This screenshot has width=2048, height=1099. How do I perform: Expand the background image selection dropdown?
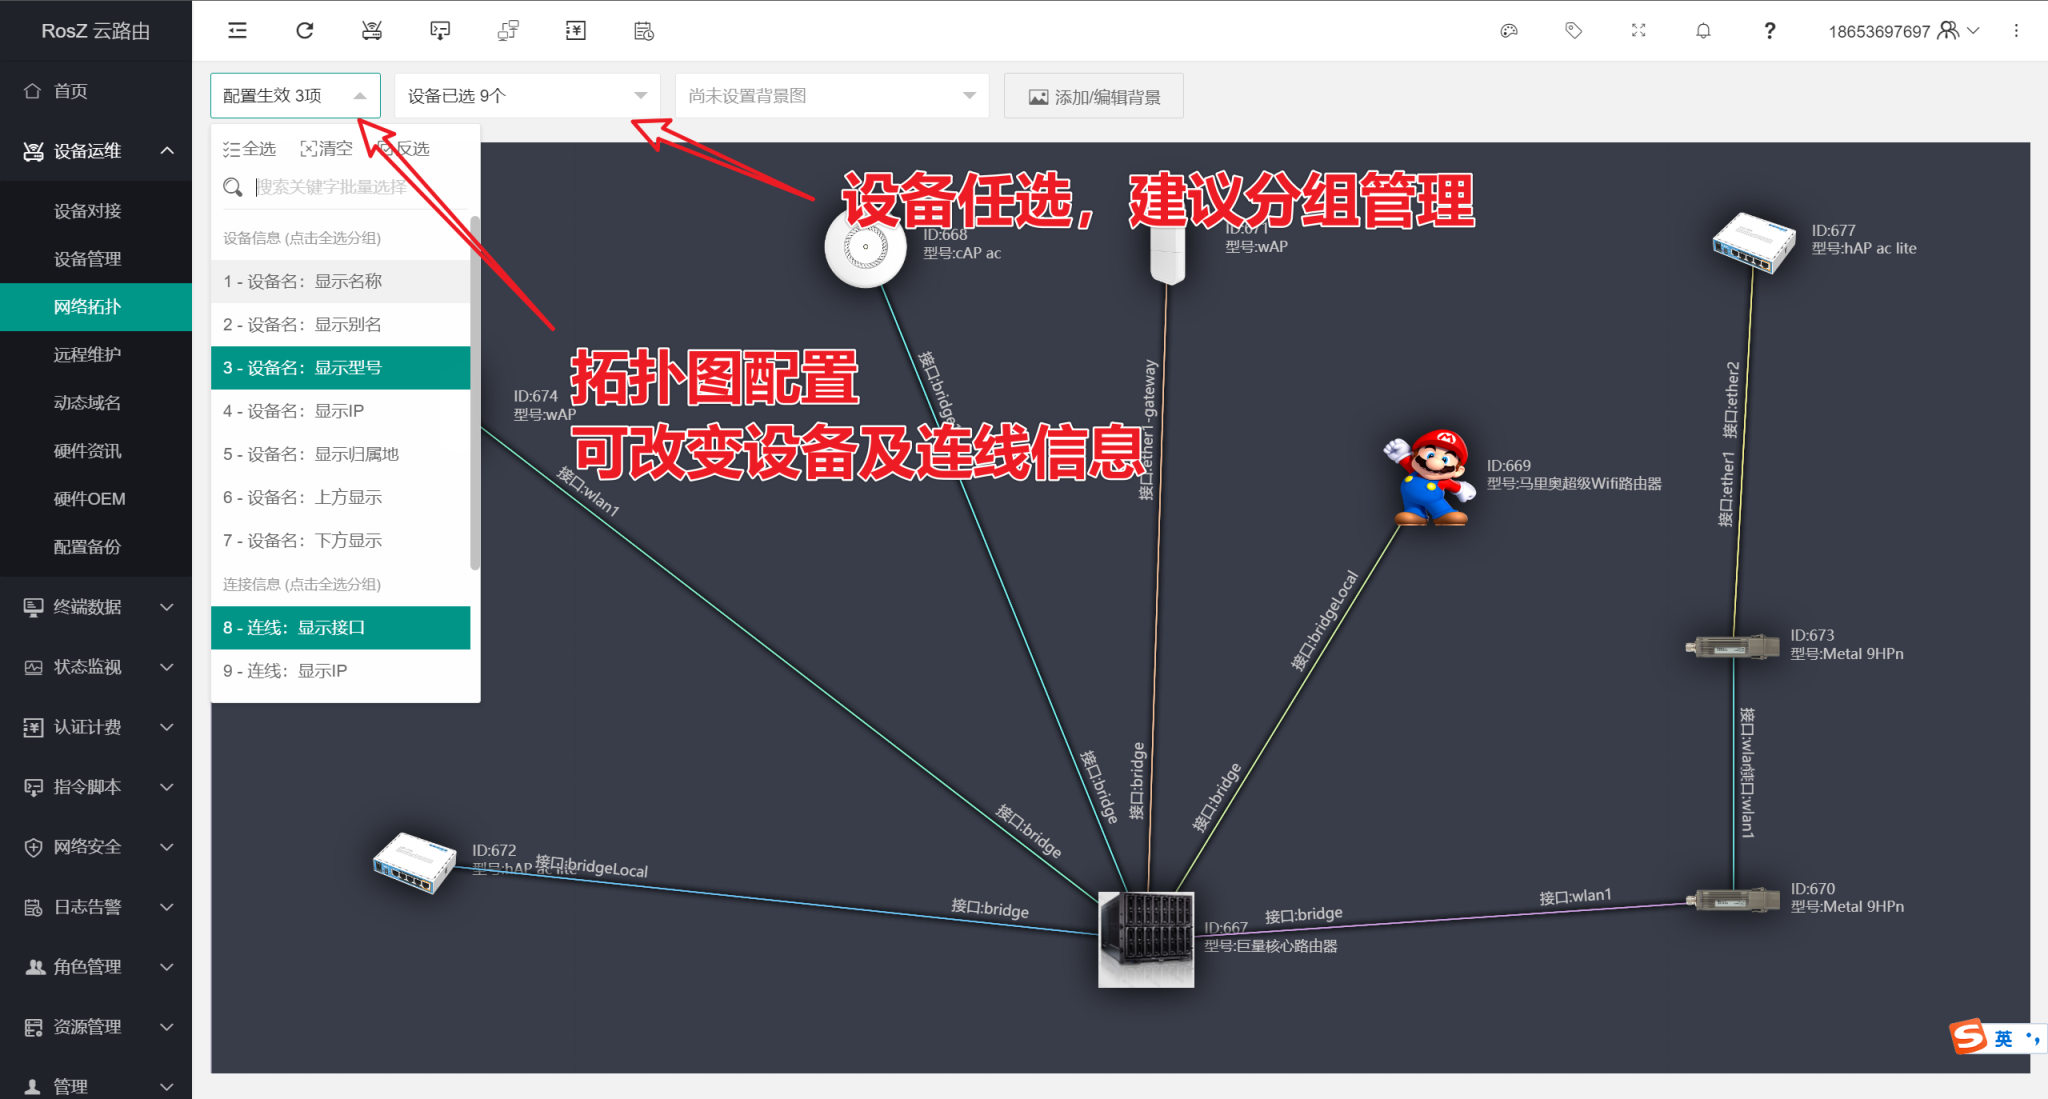[831, 95]
